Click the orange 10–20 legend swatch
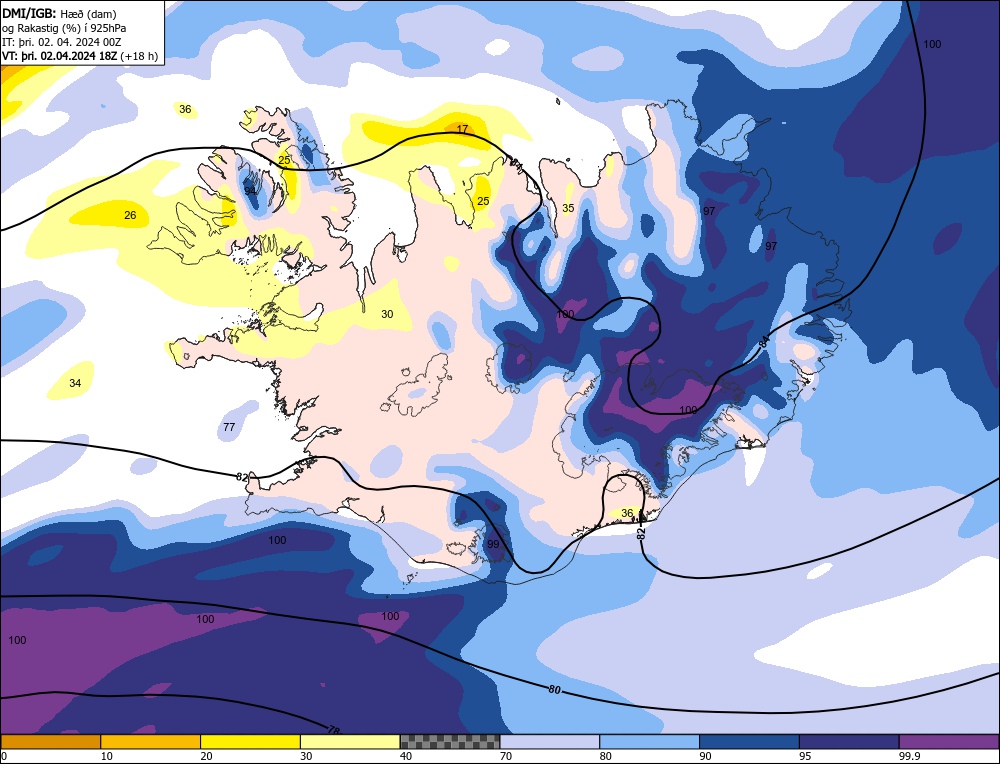This screenshot has width=1000, height=764. tap(151, 741)
